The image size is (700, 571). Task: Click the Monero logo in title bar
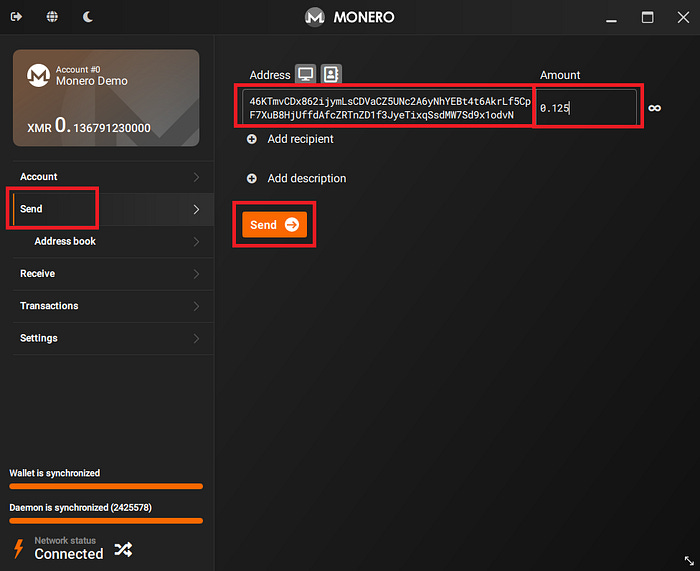pos(315,17)
